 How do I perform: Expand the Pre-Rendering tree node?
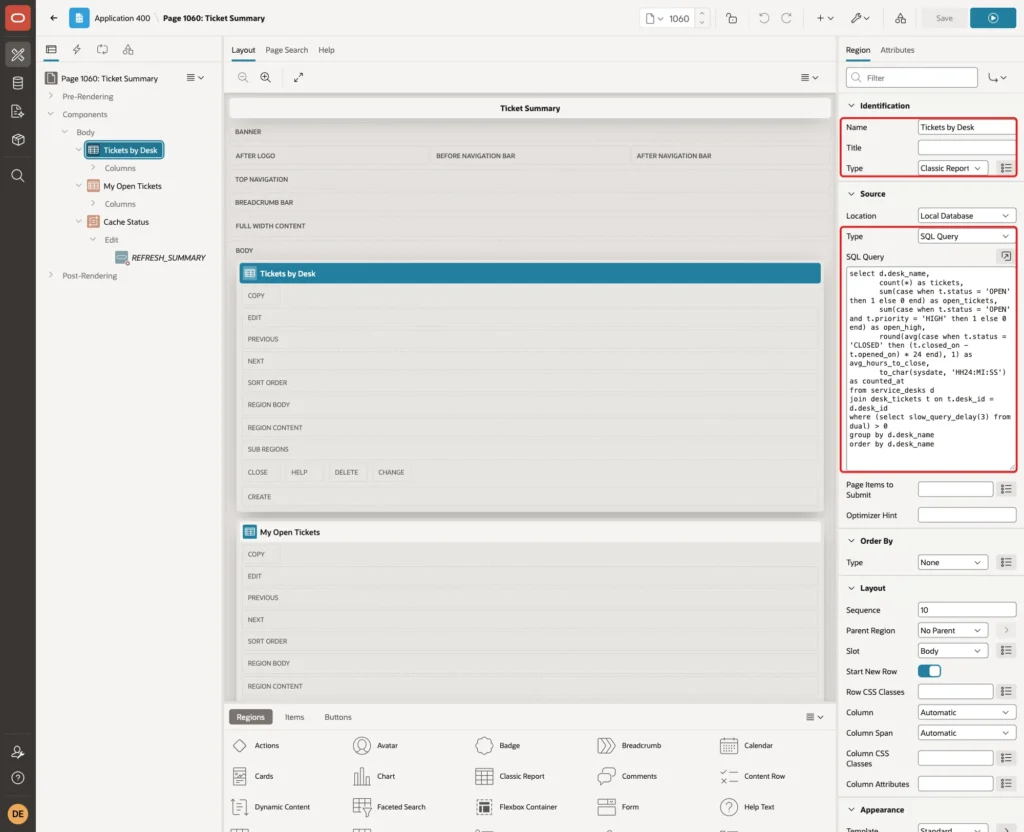point(51,96)
